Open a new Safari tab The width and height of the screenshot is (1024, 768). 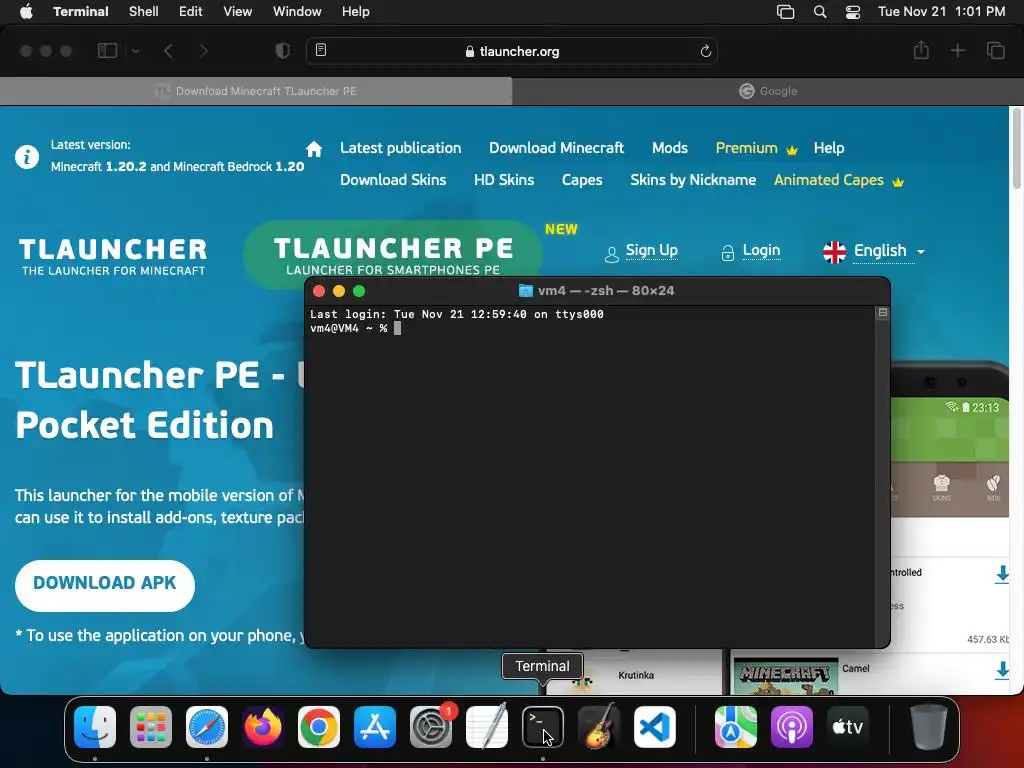pos(957,50)
